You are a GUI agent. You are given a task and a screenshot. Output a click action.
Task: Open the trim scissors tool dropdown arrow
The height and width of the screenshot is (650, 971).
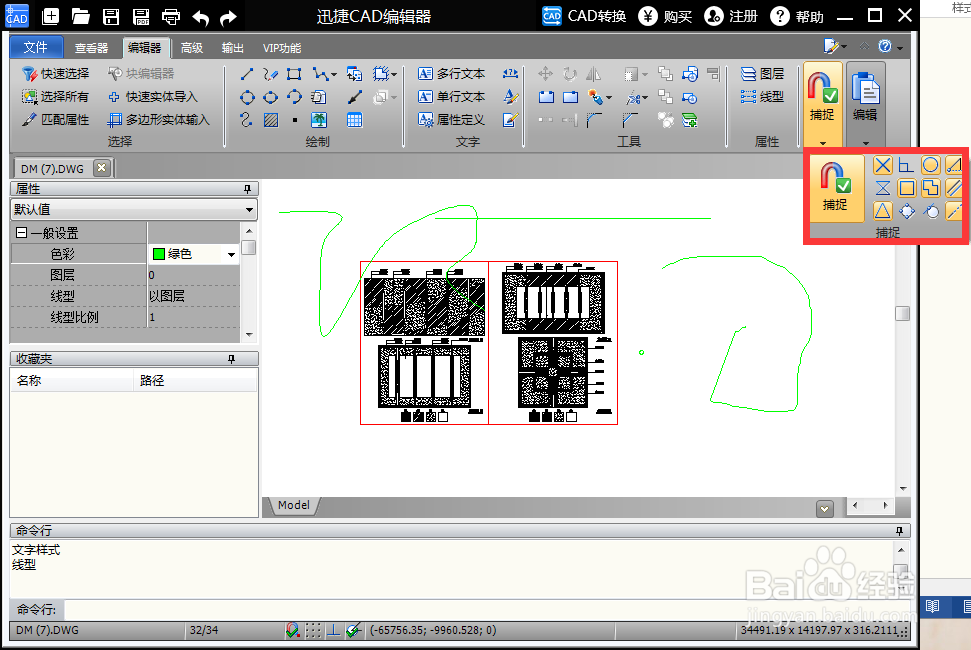pos(645,98)
